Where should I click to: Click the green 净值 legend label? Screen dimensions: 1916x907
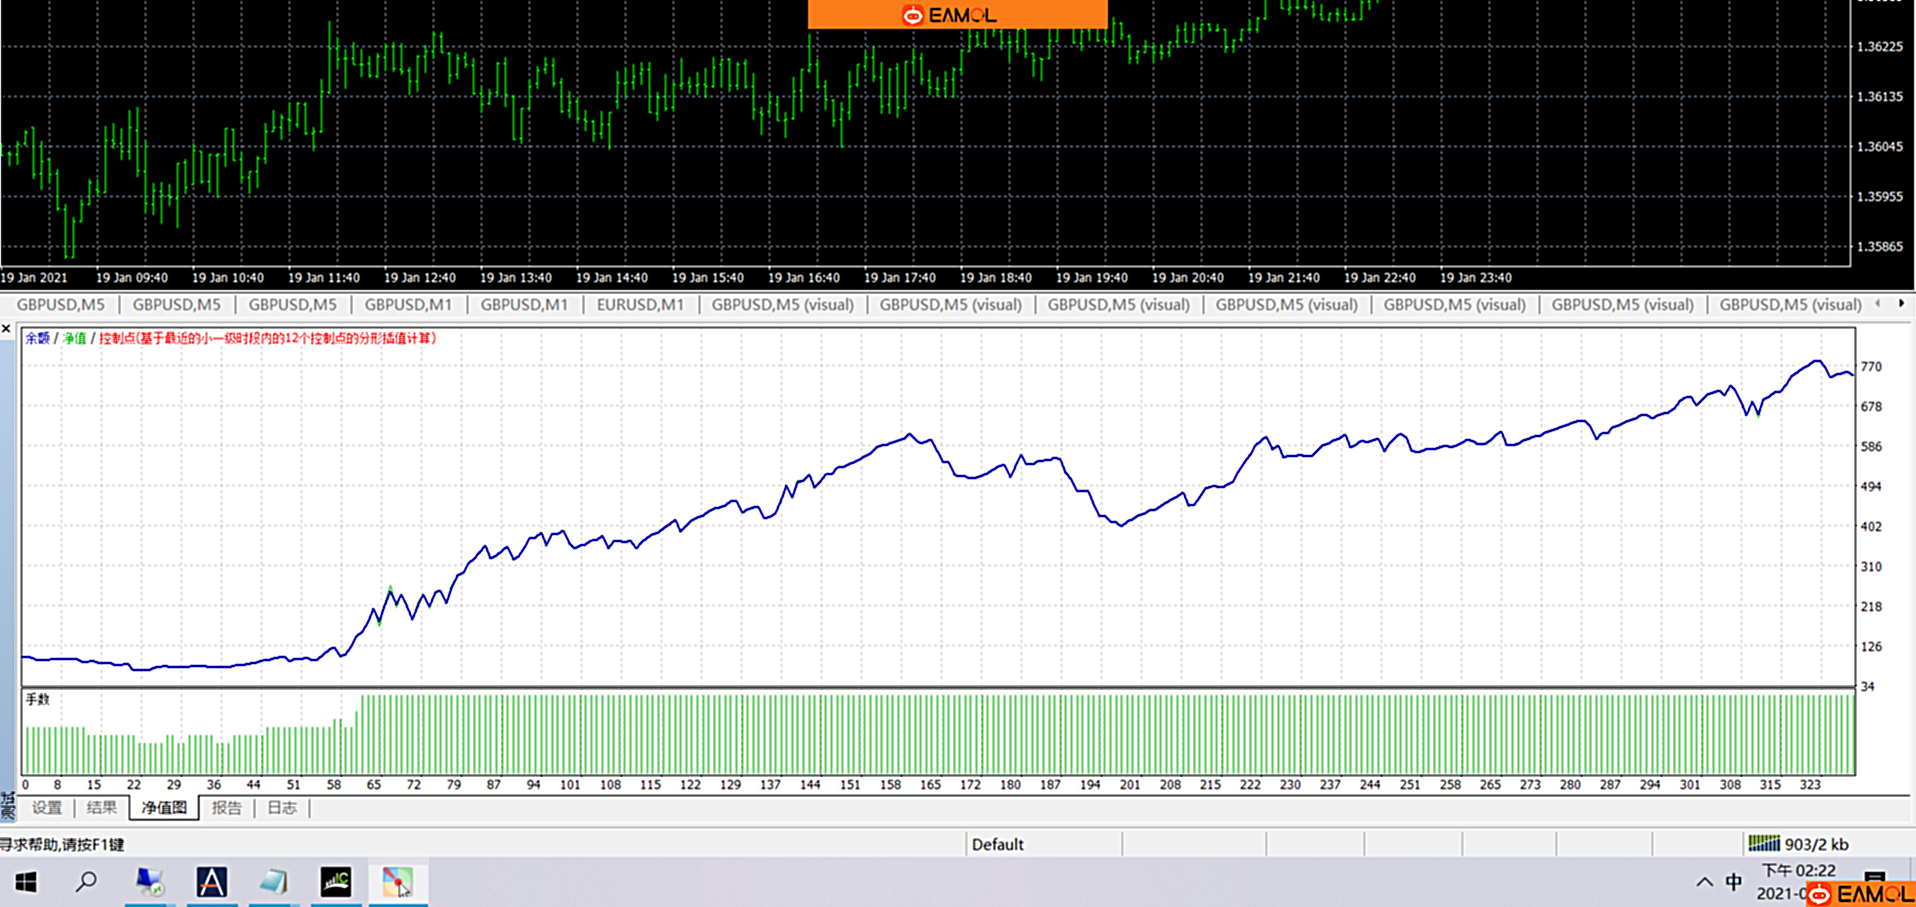pos(74,338)
